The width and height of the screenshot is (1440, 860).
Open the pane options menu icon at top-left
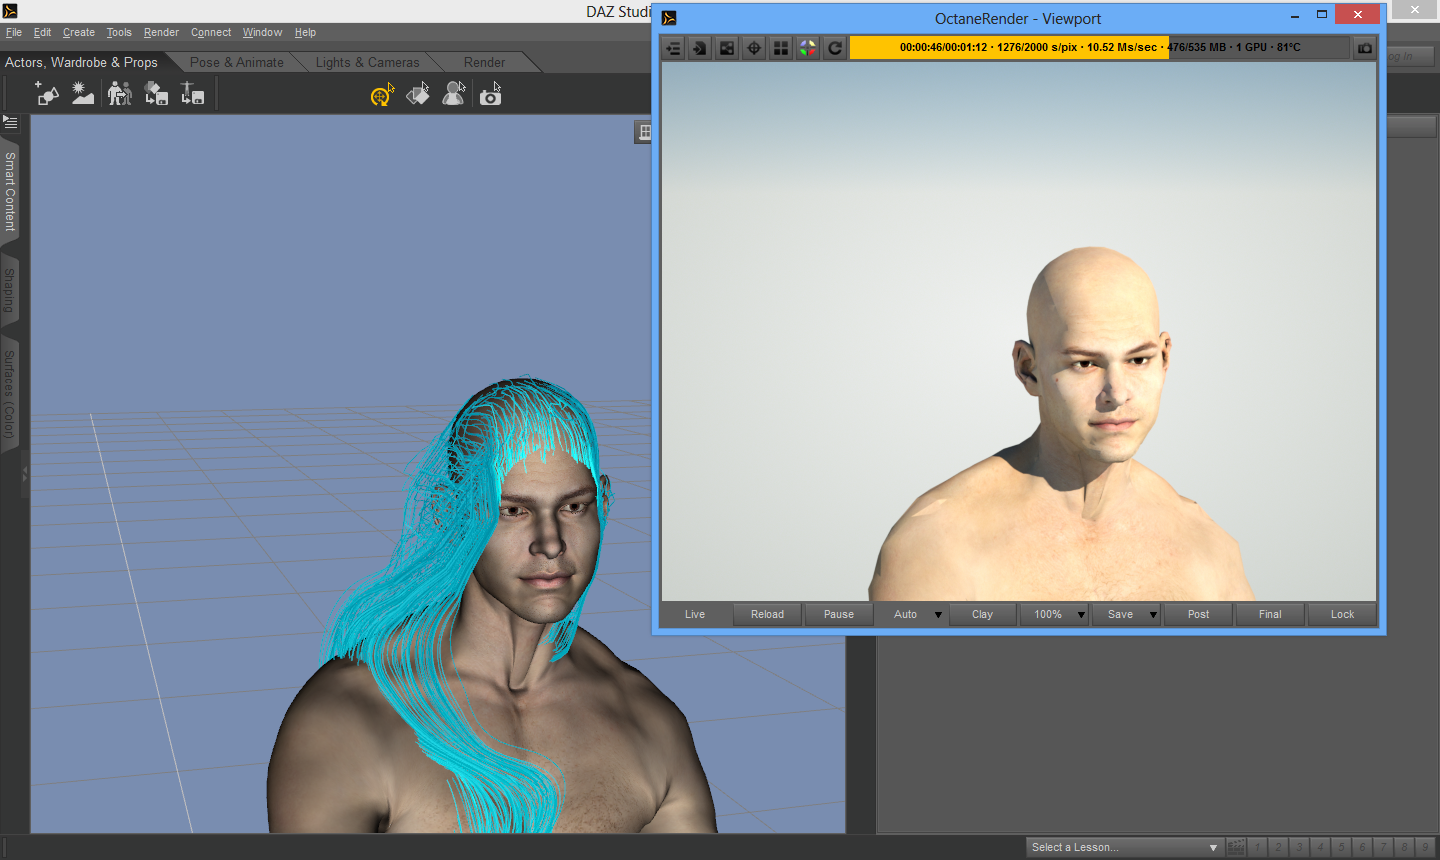pyautogui.click(x=10, y=122)
